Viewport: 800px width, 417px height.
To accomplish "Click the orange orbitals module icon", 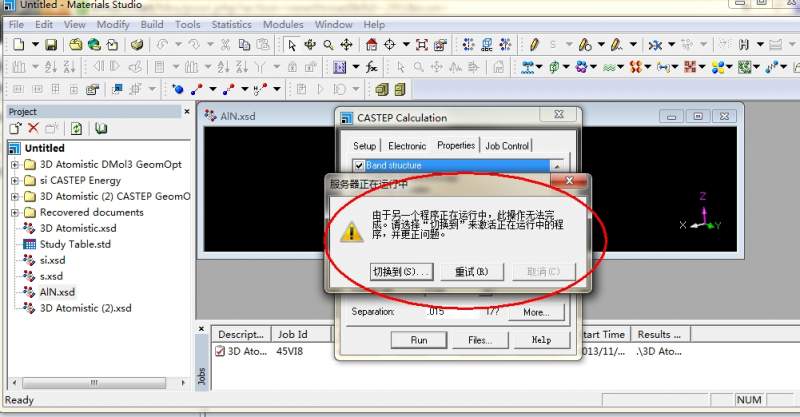I will (636, 67).
